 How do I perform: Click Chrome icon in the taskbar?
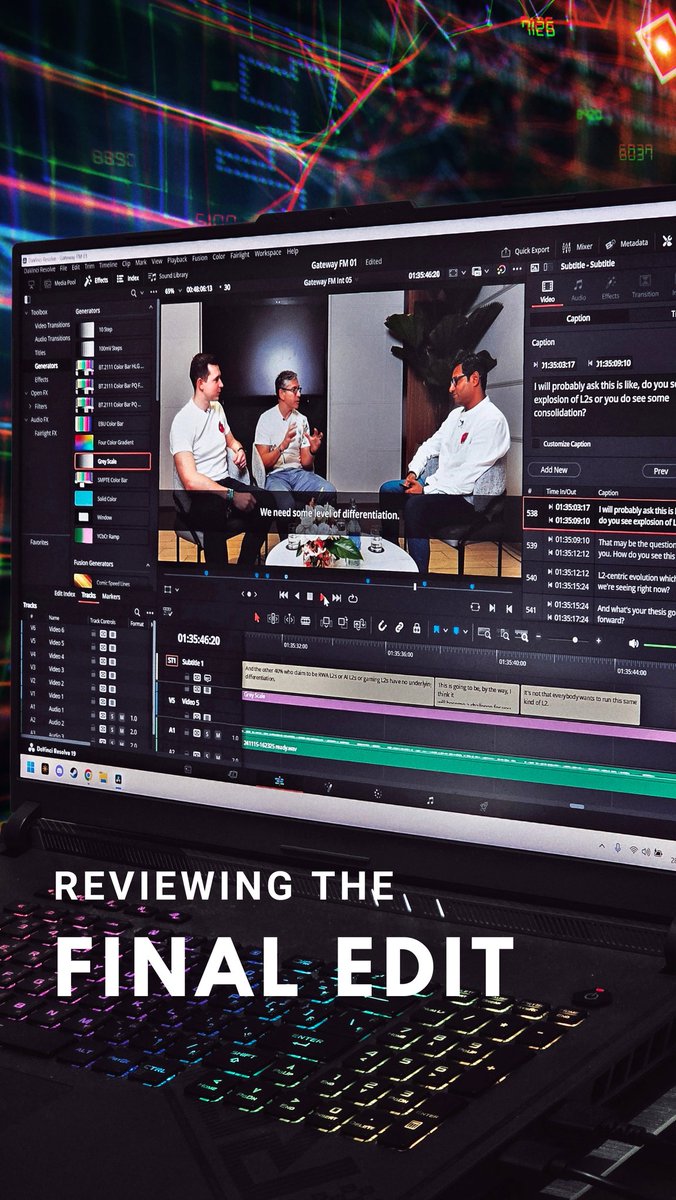[x=88, y=773]
